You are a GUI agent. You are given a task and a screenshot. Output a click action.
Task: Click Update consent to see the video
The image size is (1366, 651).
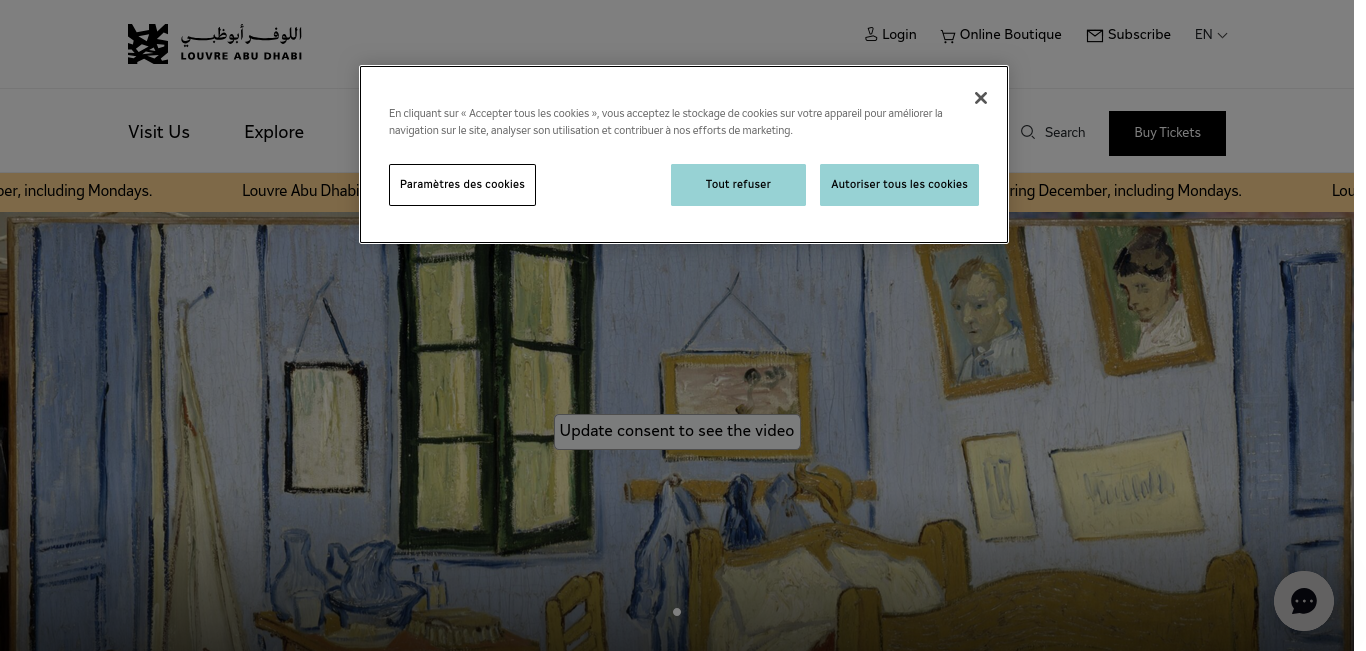click(x=677, y=431)
